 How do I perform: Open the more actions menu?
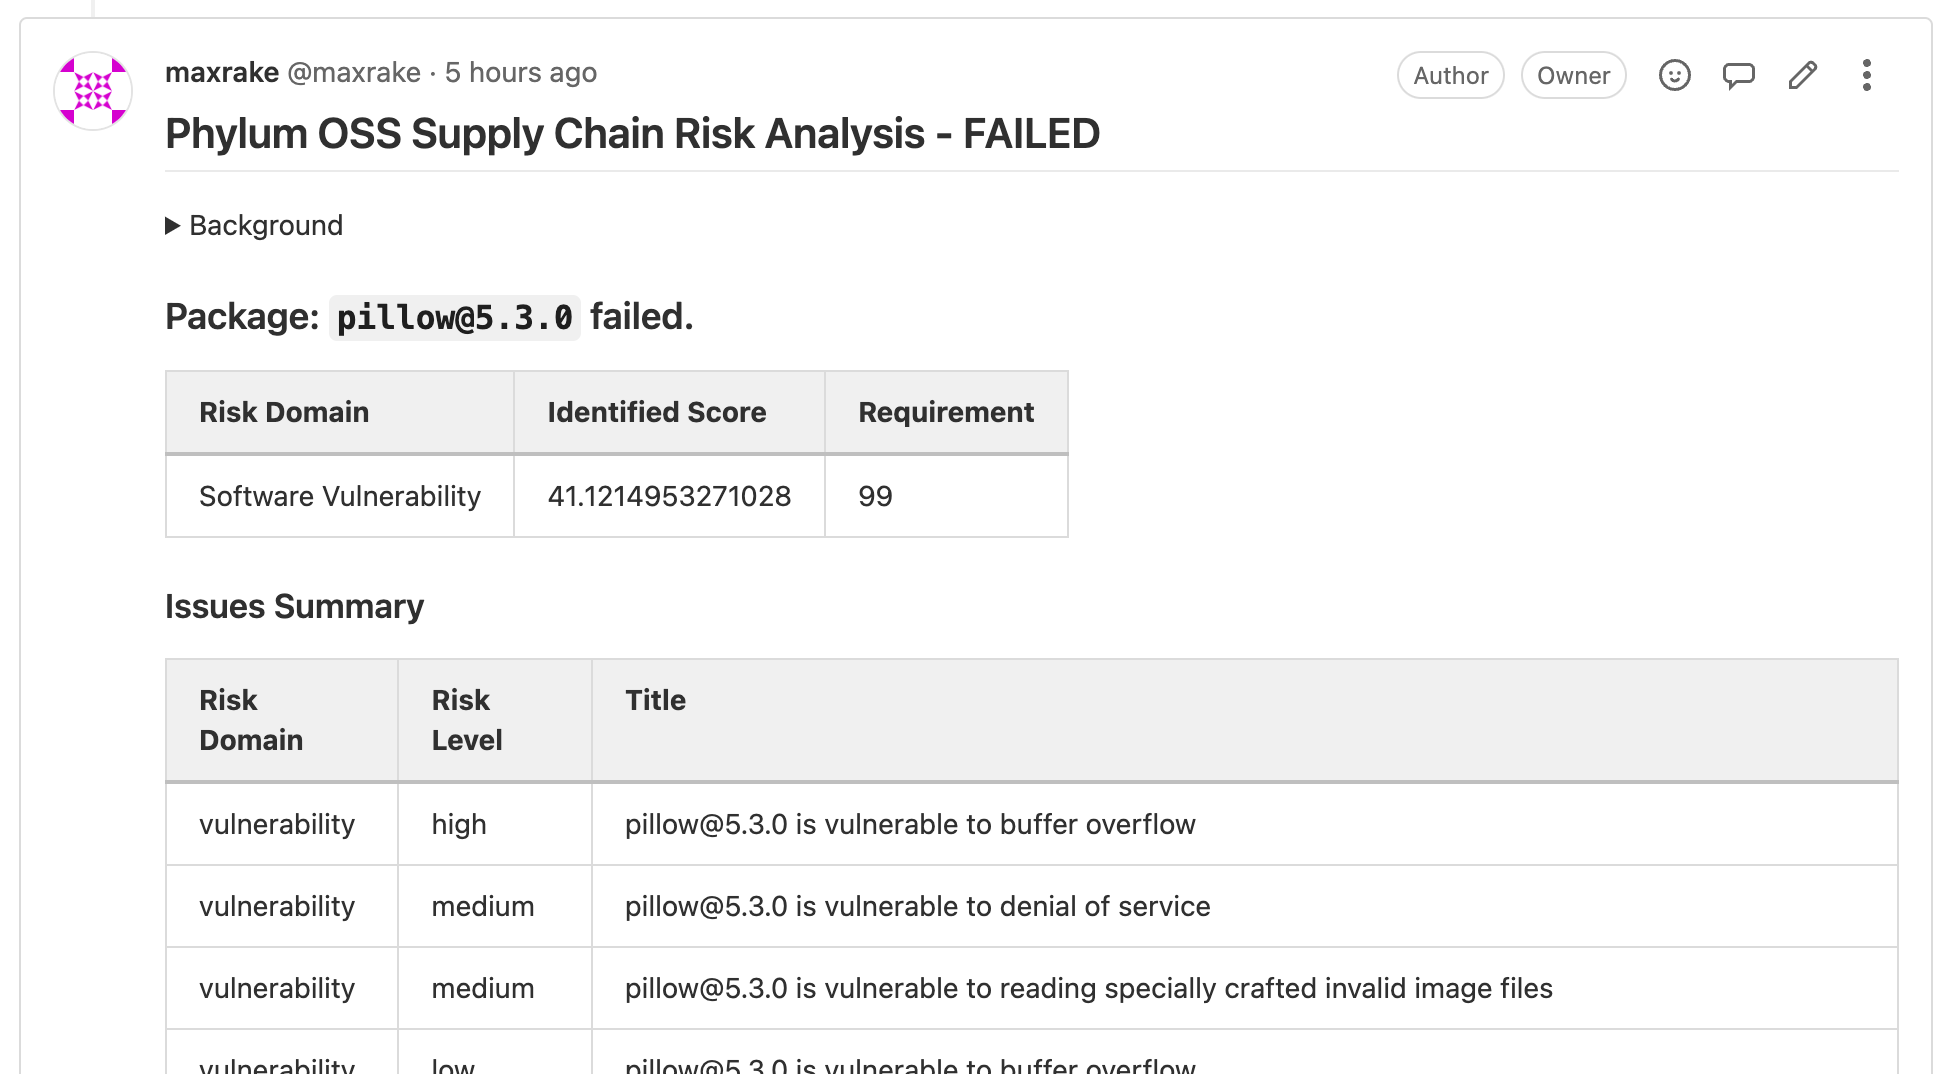click(1866, 75)
